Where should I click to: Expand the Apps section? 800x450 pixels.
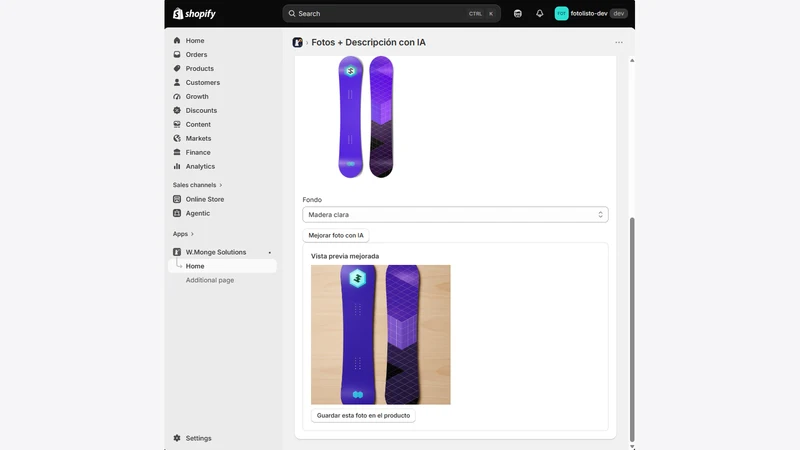[183, 234]
